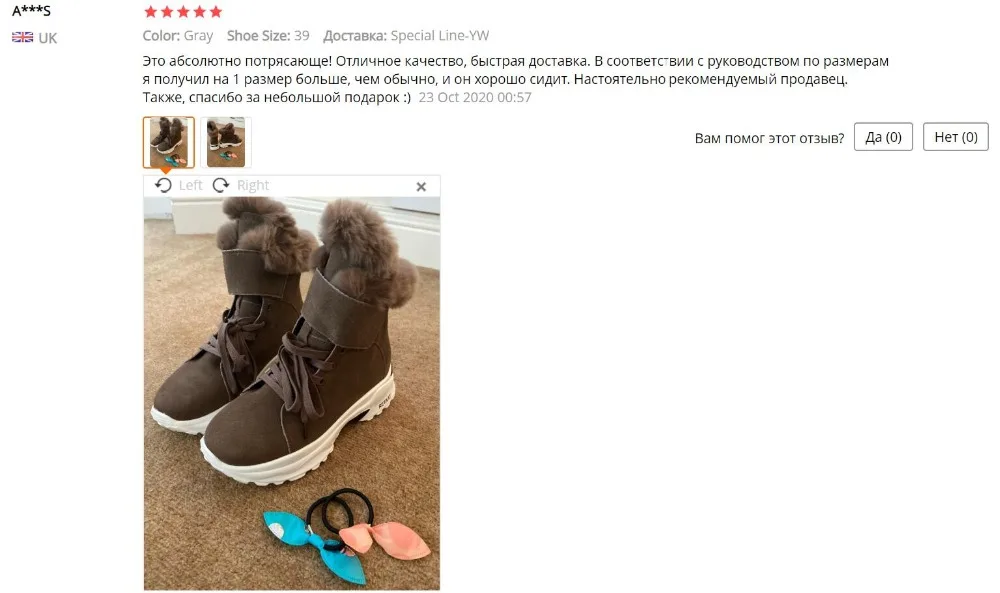
Task: Click the Special Line-YW delivery text
Action: (x=440, y=36)
